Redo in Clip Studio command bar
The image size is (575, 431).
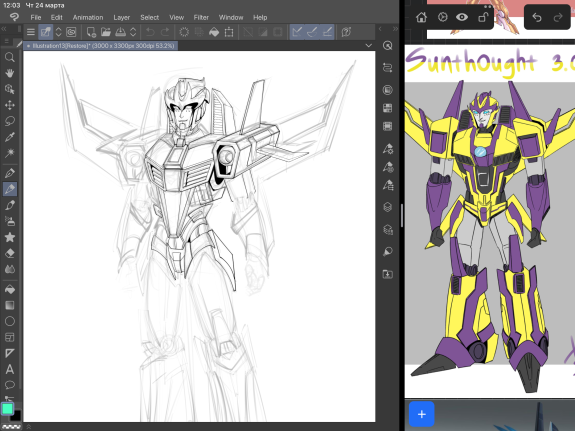(165, 32)
